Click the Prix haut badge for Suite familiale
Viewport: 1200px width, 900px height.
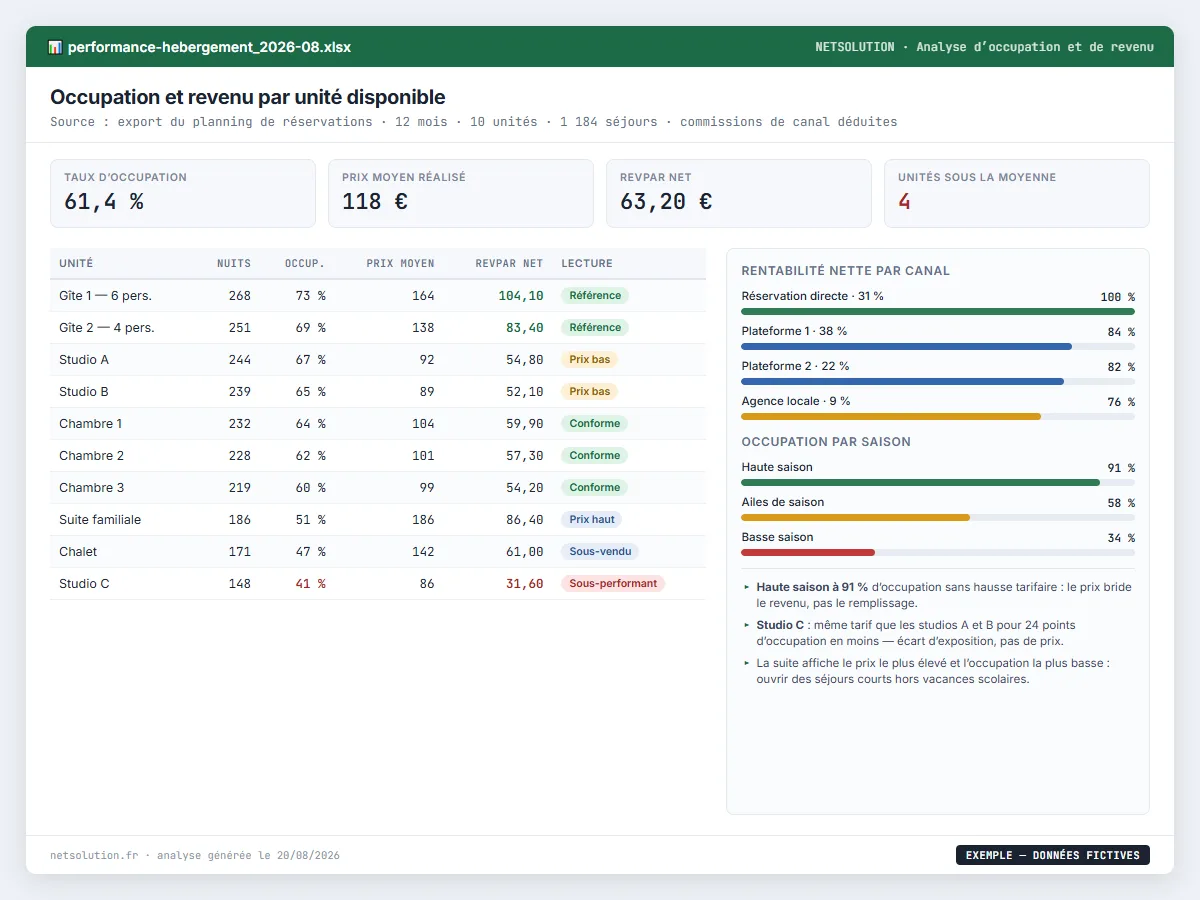pos(592,520)
